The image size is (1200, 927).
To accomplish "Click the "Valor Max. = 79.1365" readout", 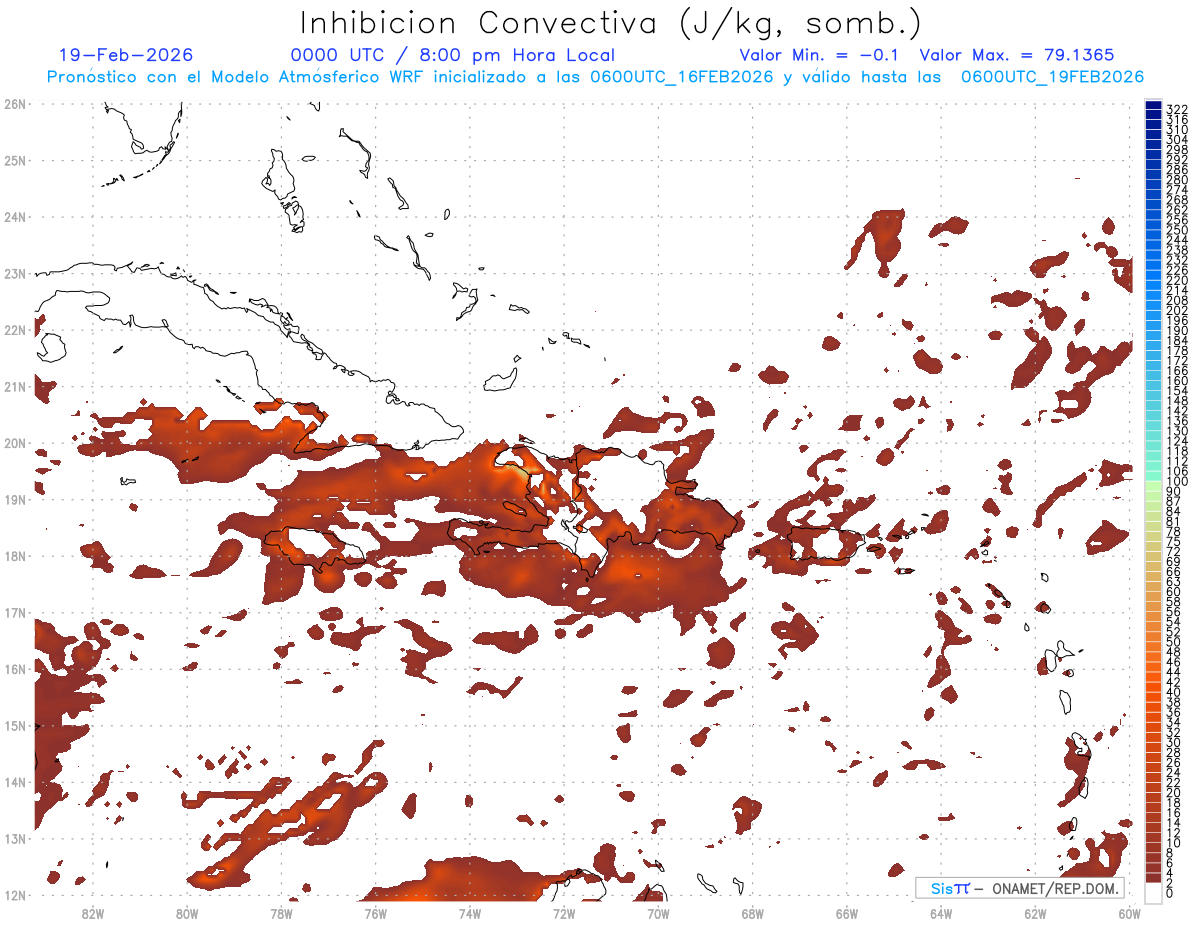I will [1016, 56].
